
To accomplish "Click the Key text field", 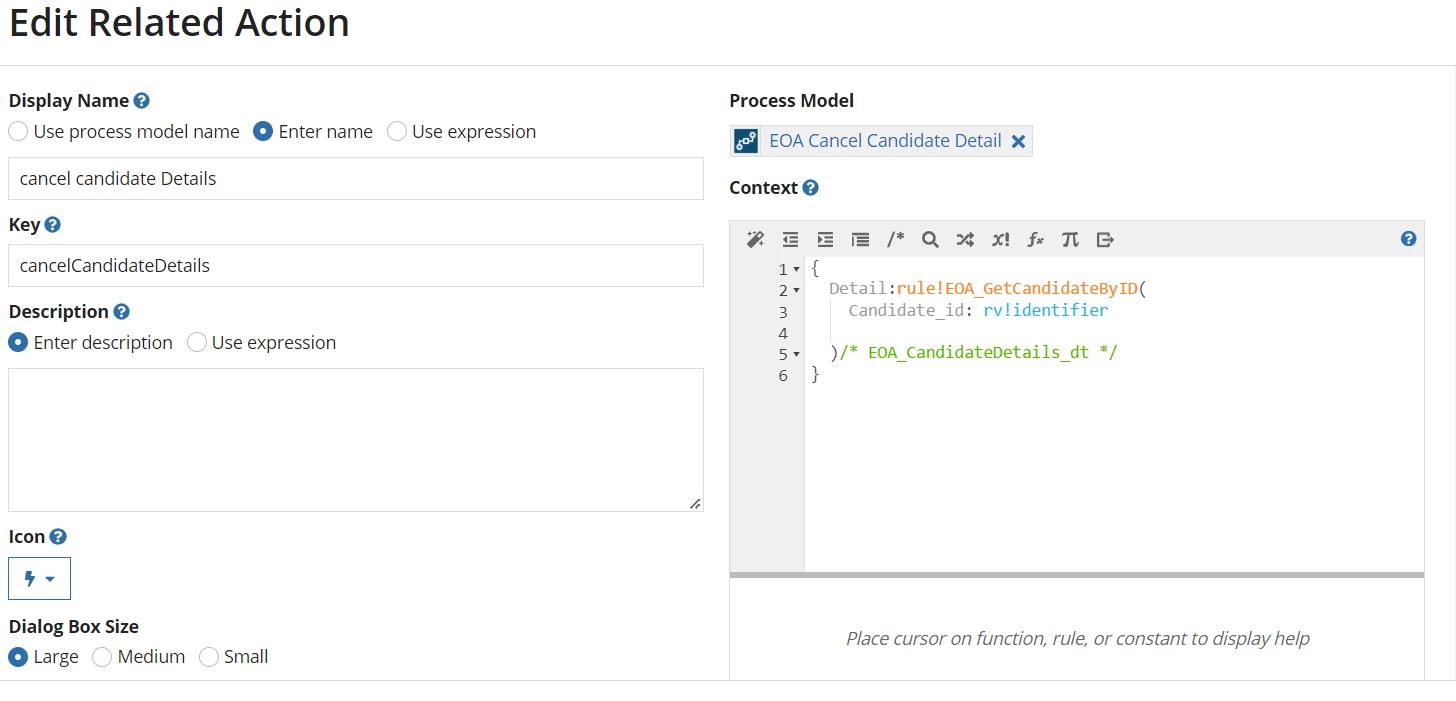I will coord(356,266).
